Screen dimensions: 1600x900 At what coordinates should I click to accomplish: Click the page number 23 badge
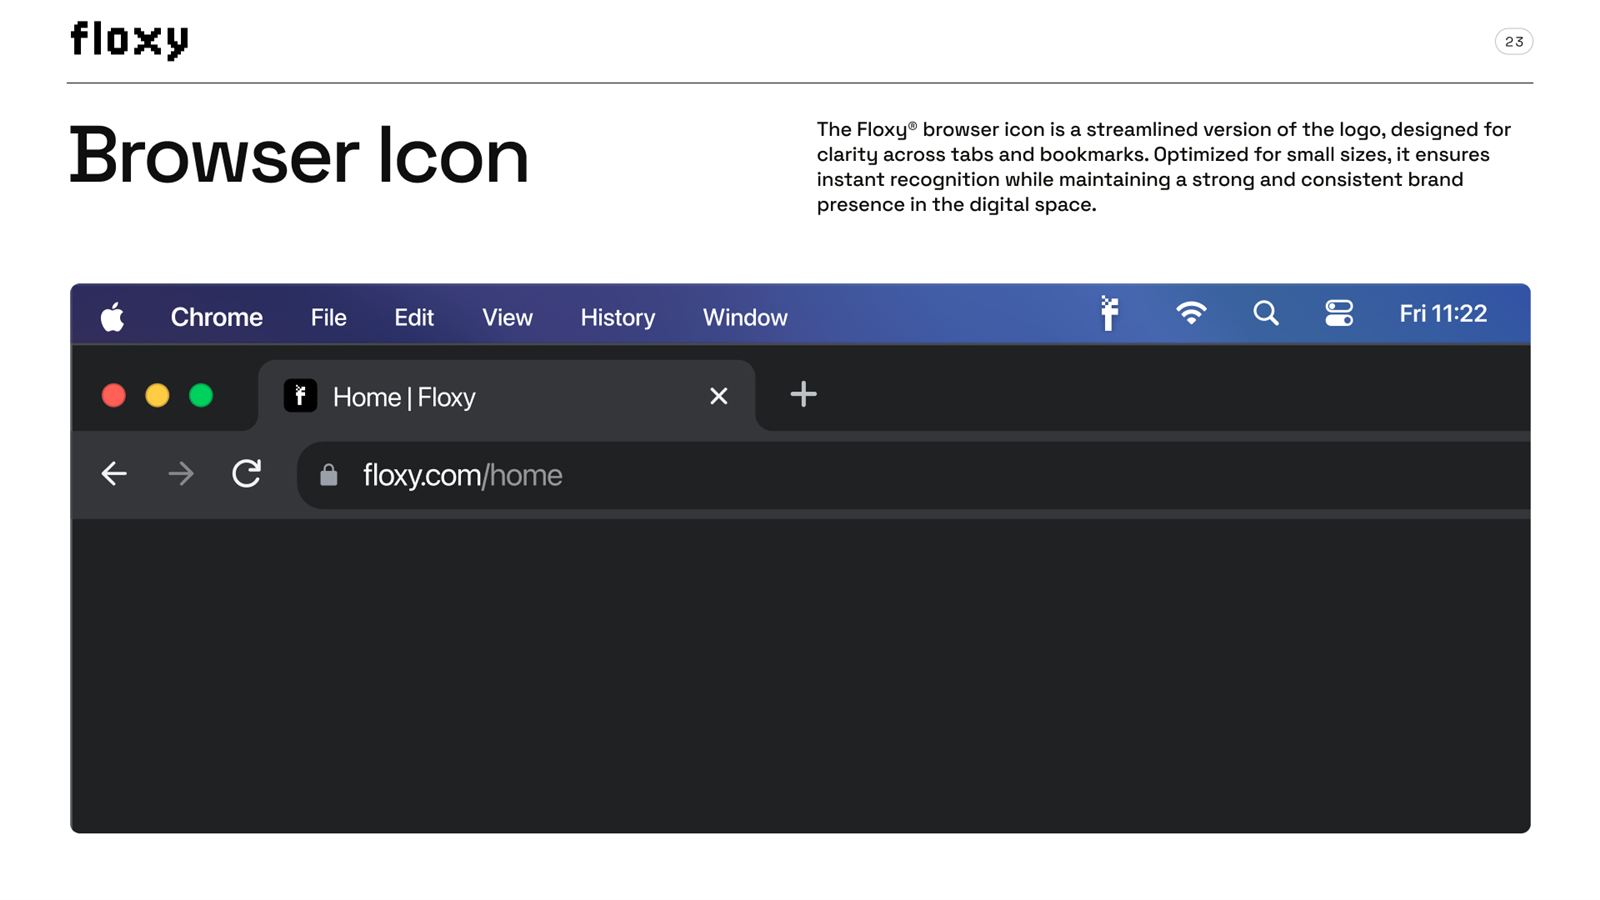pyautogui.click(x=1514, y=41)
